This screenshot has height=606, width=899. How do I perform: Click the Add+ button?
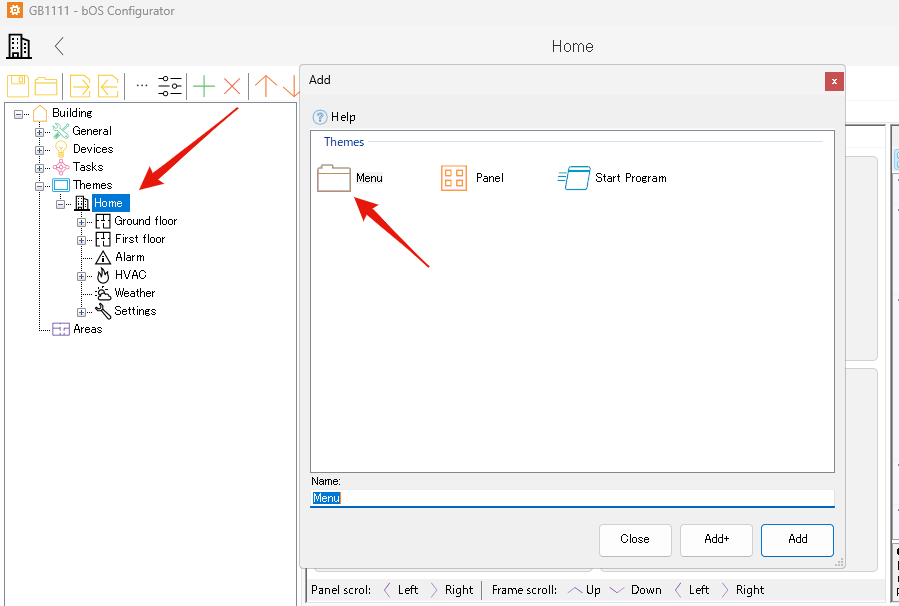(x=716, y=540)
